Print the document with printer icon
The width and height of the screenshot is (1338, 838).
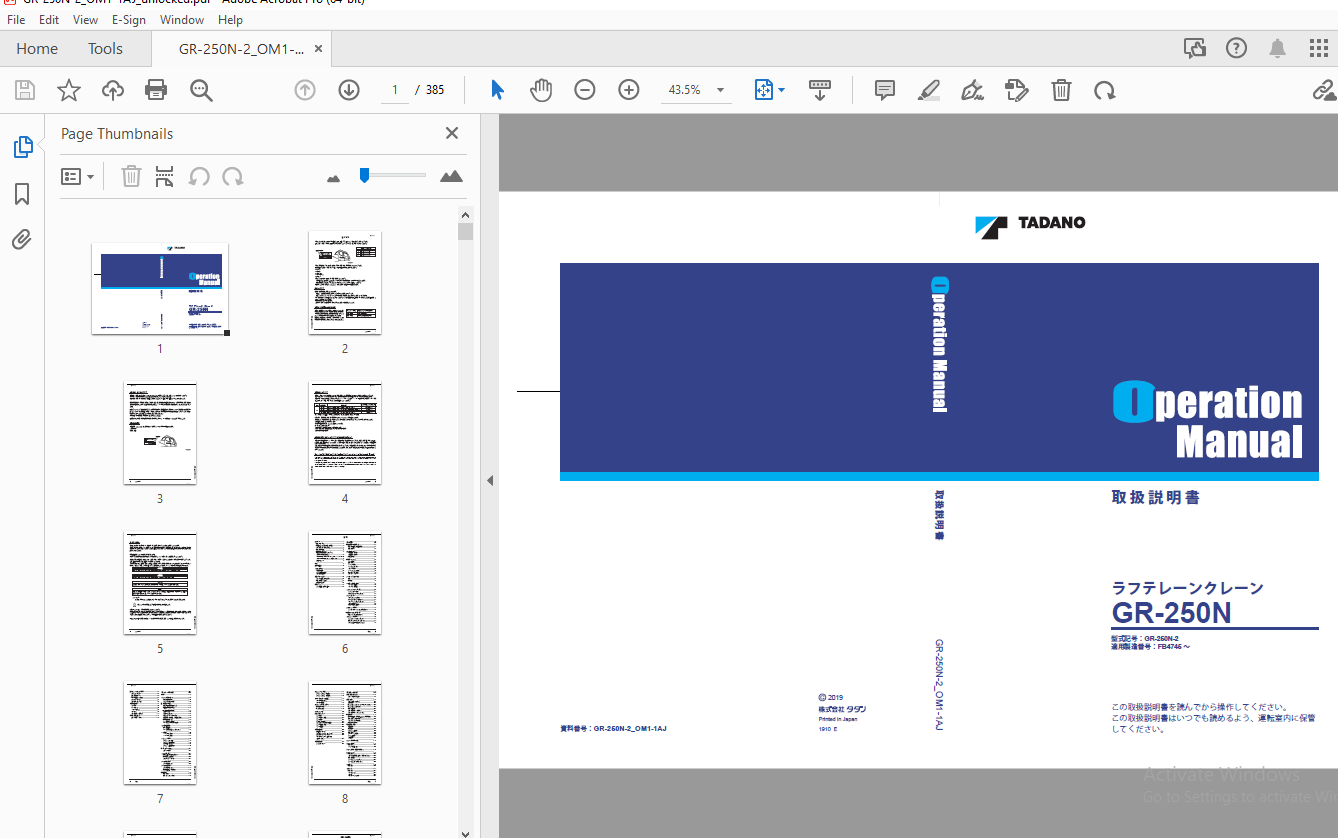click(156, 91)
